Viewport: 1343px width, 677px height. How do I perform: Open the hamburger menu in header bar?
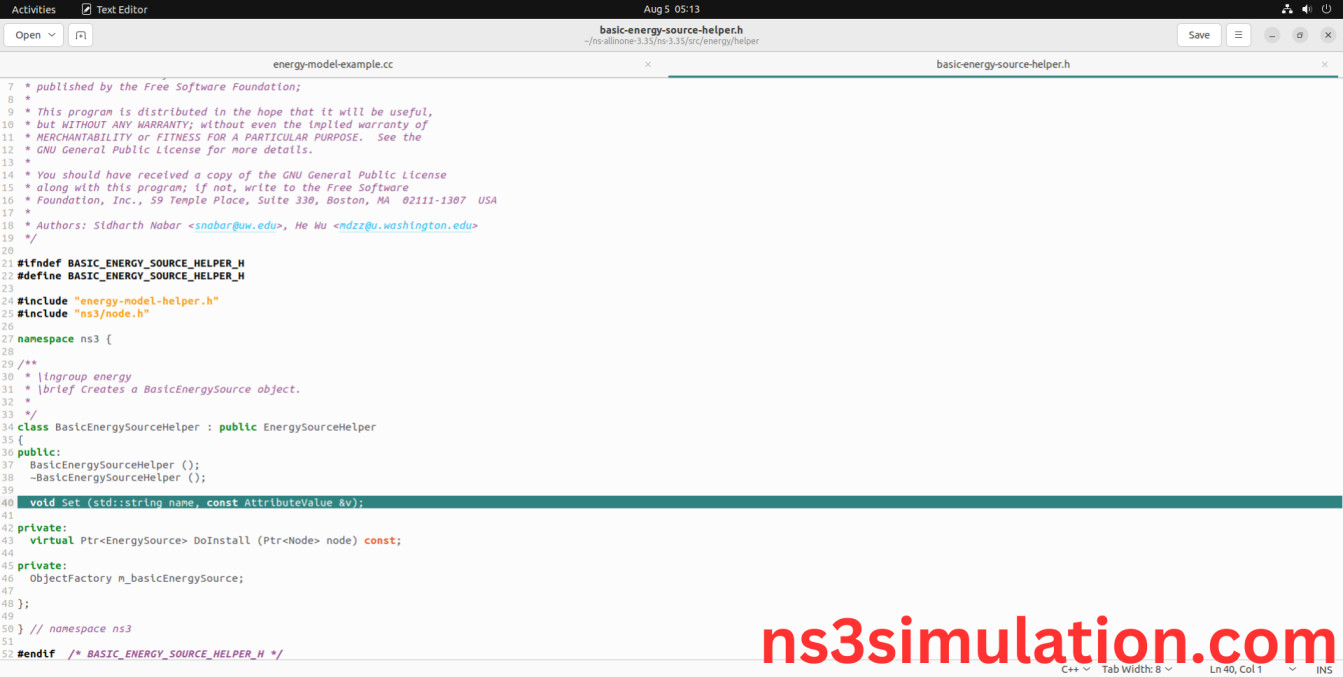click(x=1238, y=35)
